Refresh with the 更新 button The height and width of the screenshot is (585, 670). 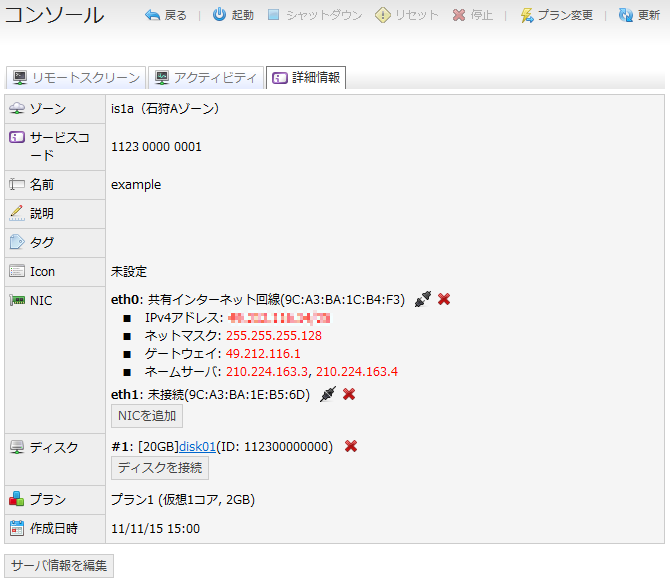point(639,16)
